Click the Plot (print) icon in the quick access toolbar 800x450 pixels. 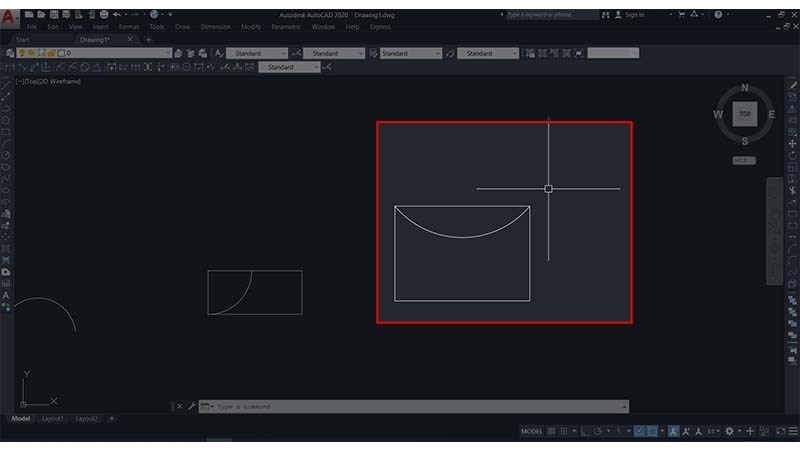tap(104, 14)
